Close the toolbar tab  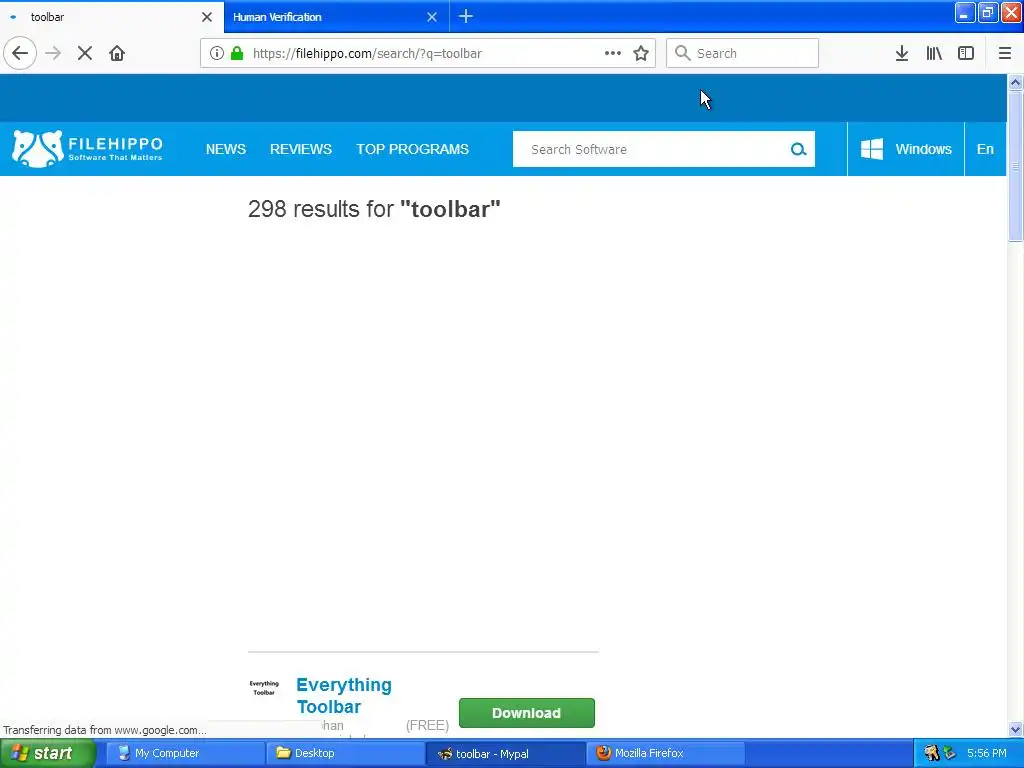pyautogui.click(x=207, y=16)
